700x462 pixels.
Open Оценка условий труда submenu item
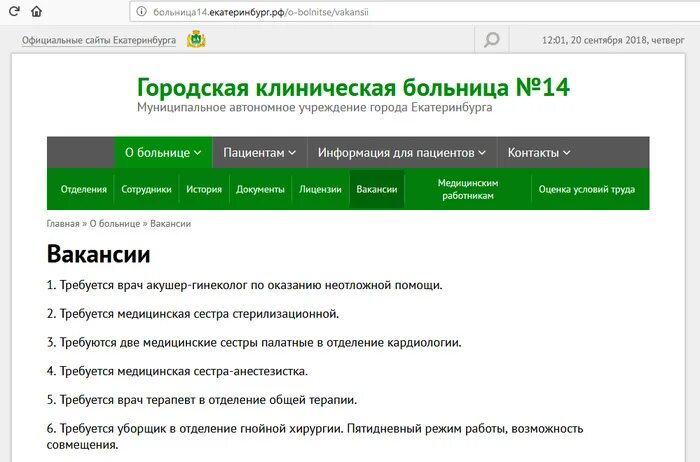click(587, 189)
